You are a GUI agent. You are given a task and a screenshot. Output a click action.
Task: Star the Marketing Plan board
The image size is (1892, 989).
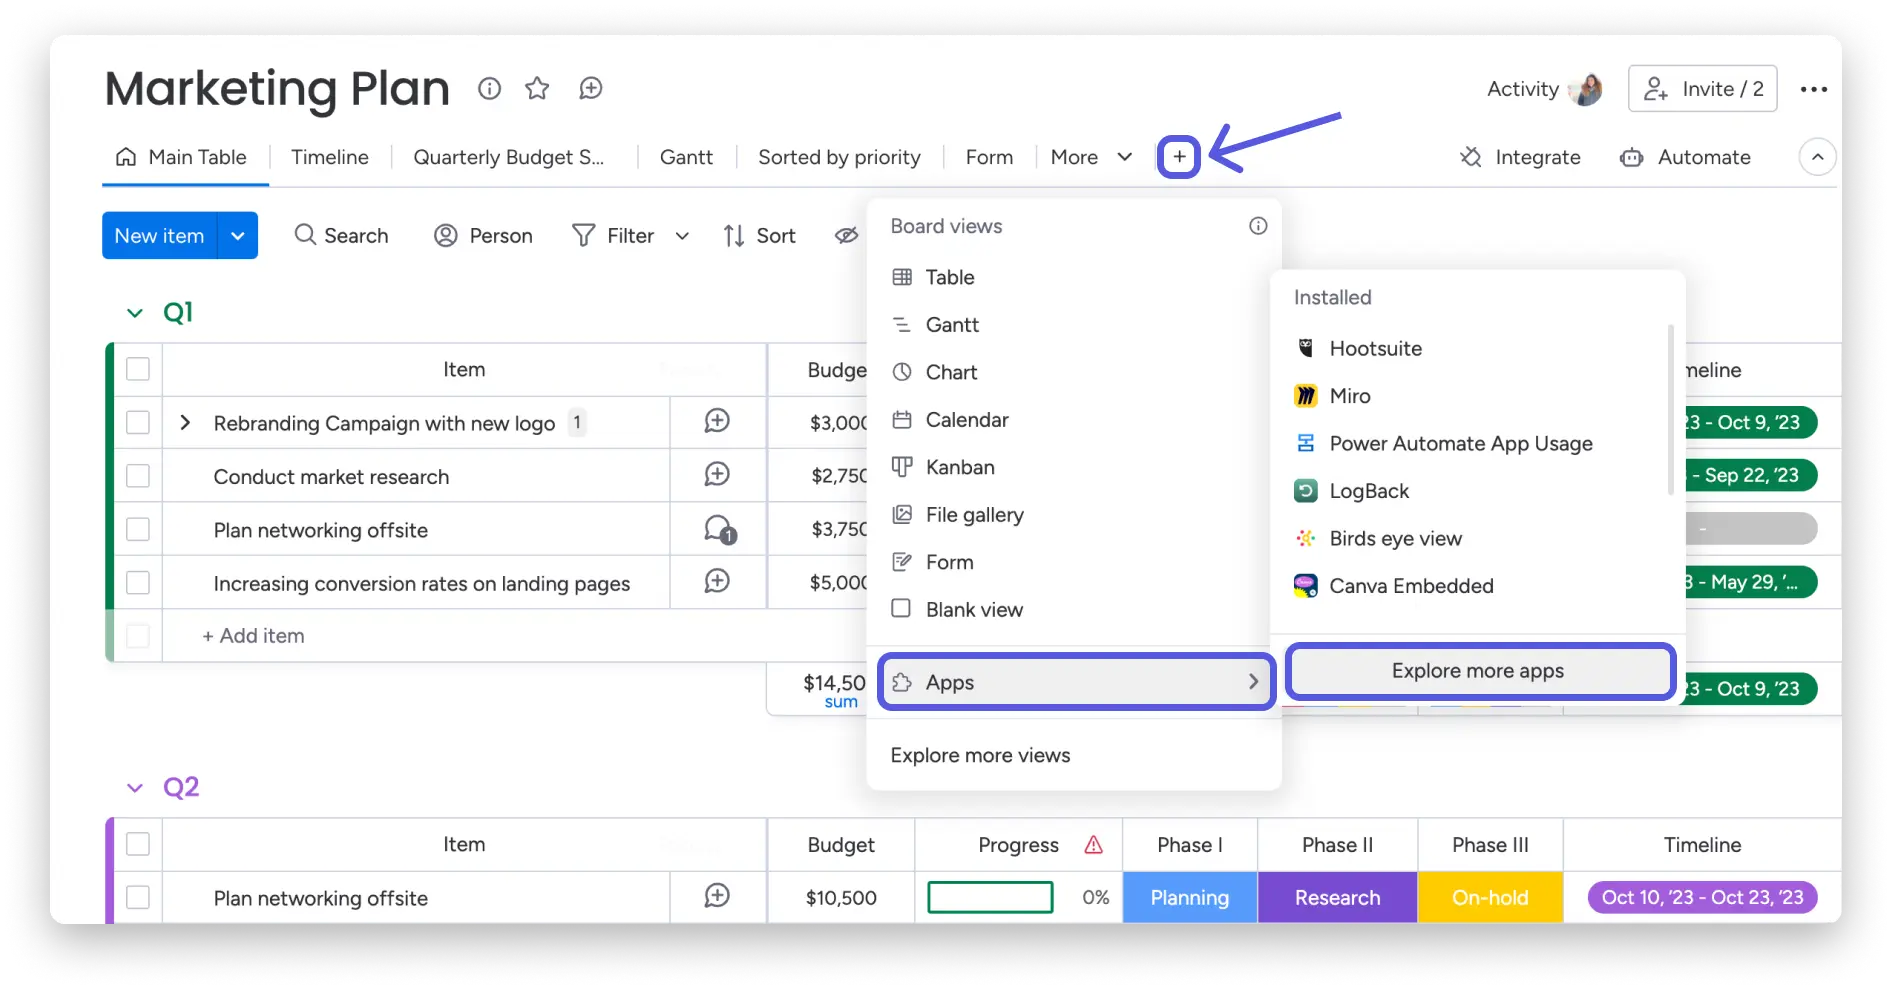point(537,88)
